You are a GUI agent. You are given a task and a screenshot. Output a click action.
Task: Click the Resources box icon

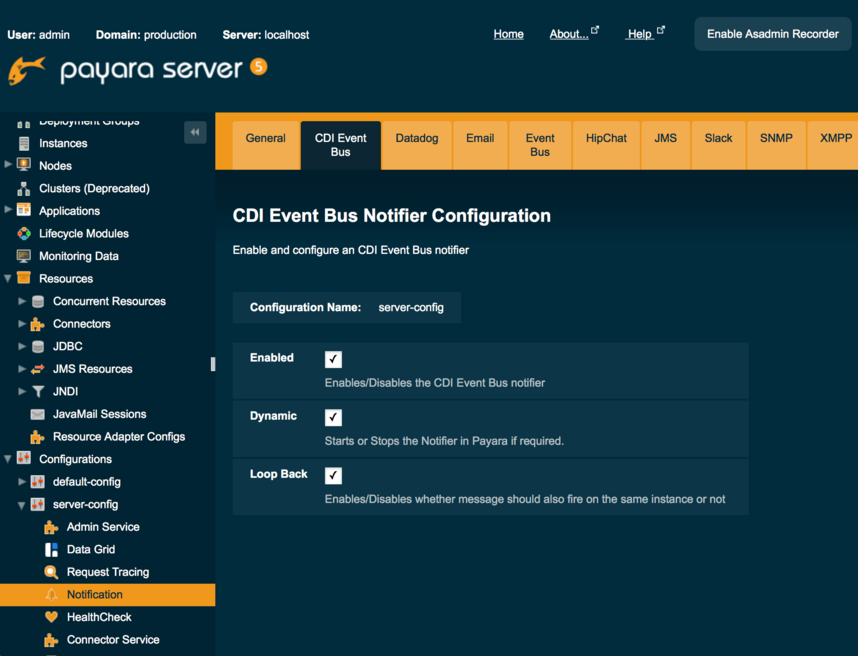tap(24, 278)
